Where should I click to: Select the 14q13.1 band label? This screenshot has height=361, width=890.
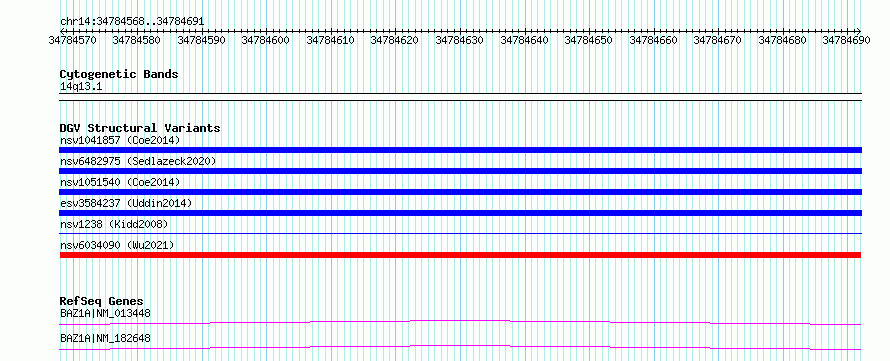pyautogui.click(x=81, y=87)
